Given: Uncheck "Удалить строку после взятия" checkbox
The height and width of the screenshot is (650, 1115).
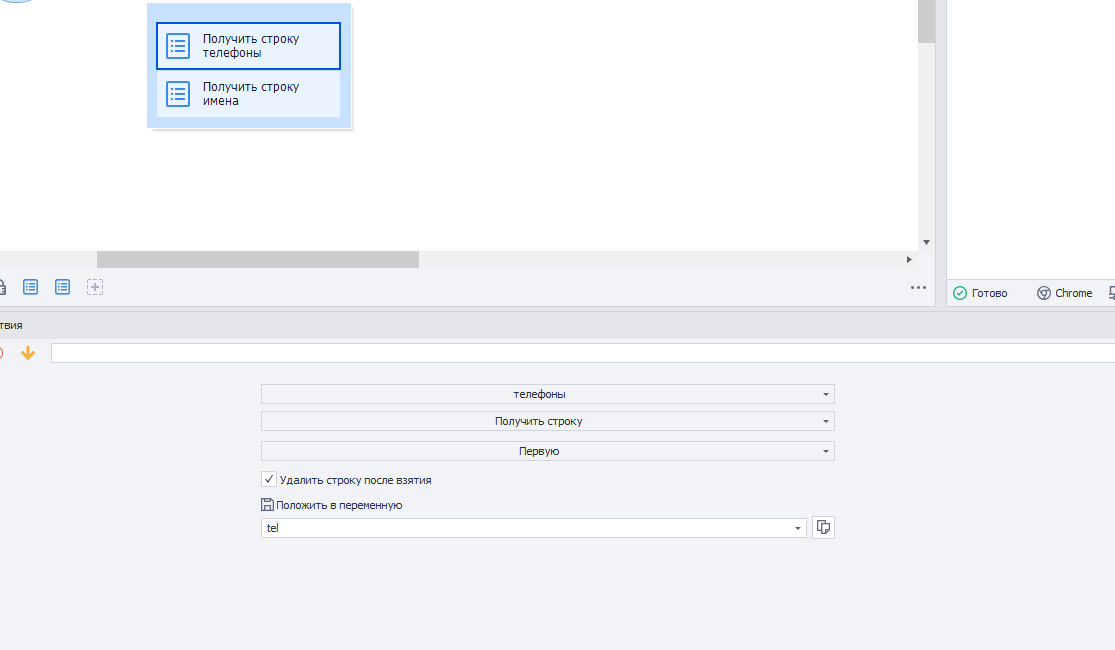Looking at the screenshot, I should [269, 479].
